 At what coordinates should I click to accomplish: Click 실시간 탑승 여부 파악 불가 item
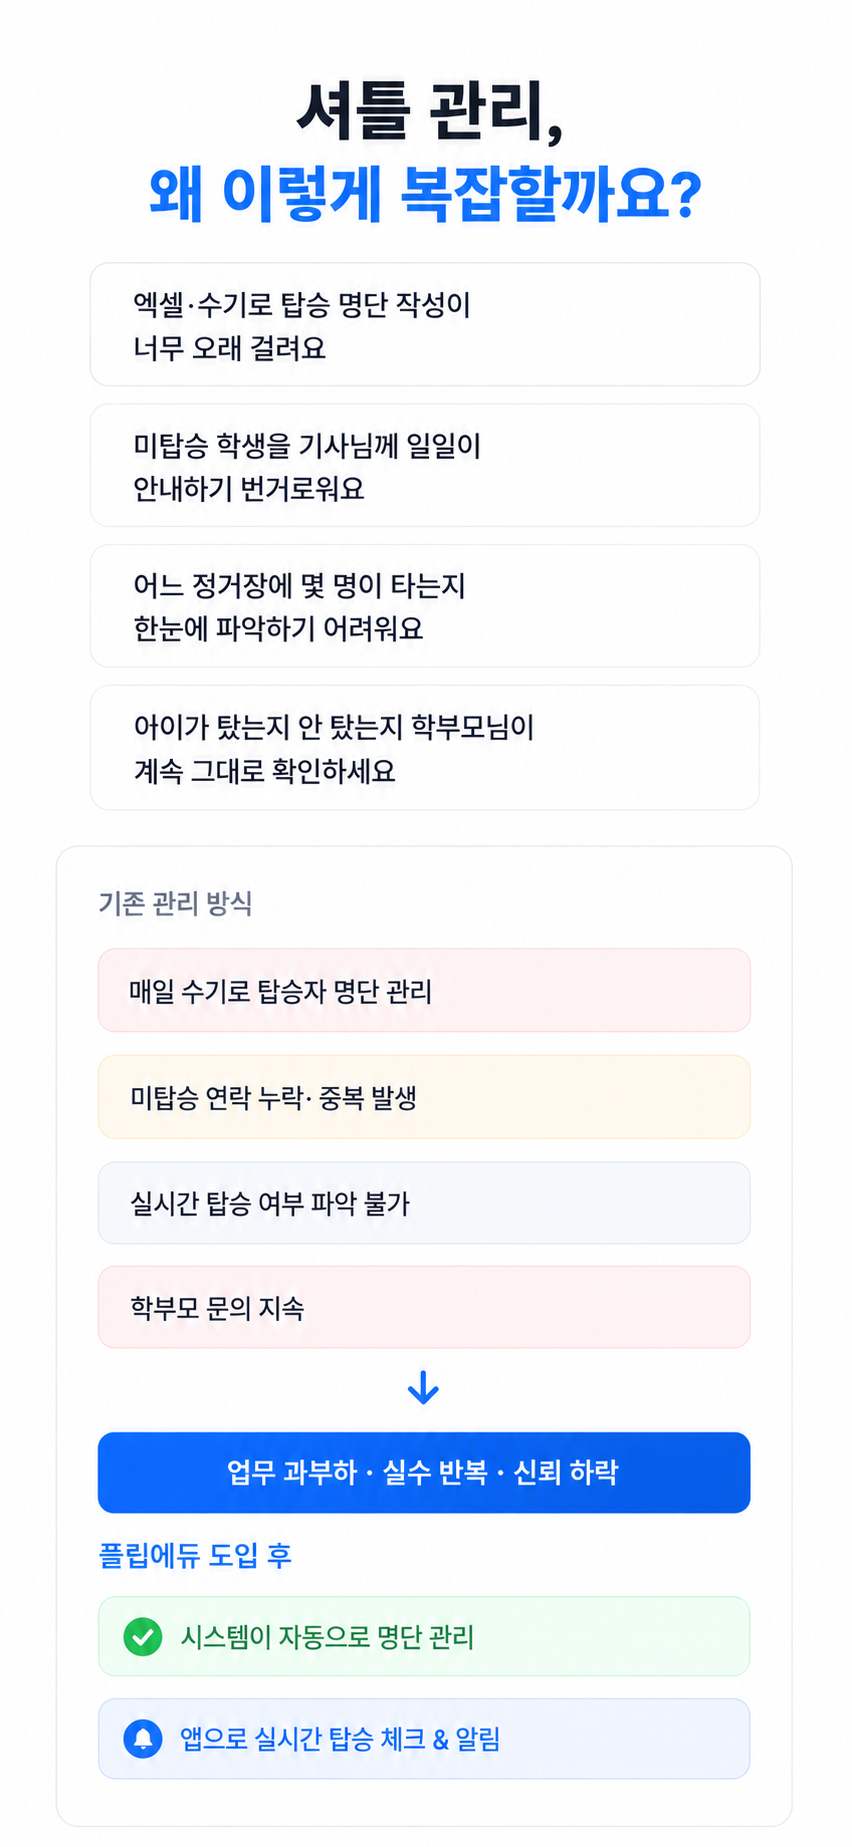[x=424, y=1203]
